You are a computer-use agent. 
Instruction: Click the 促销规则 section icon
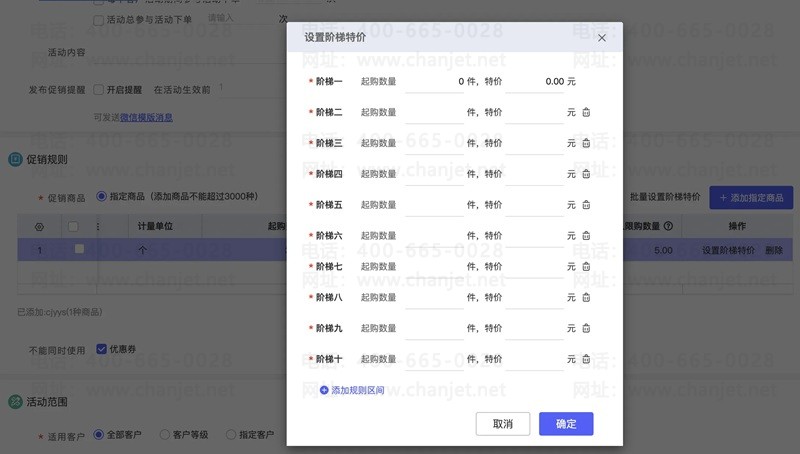pos(15,160)
